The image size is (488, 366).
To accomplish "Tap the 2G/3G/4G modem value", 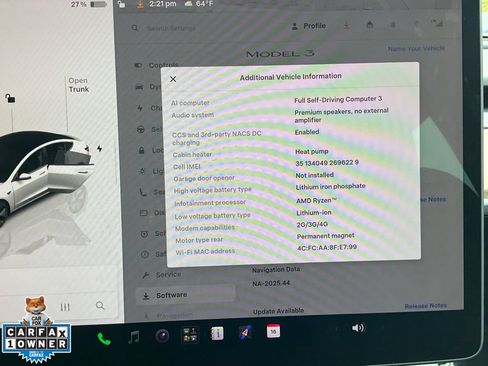I will 312,224.
